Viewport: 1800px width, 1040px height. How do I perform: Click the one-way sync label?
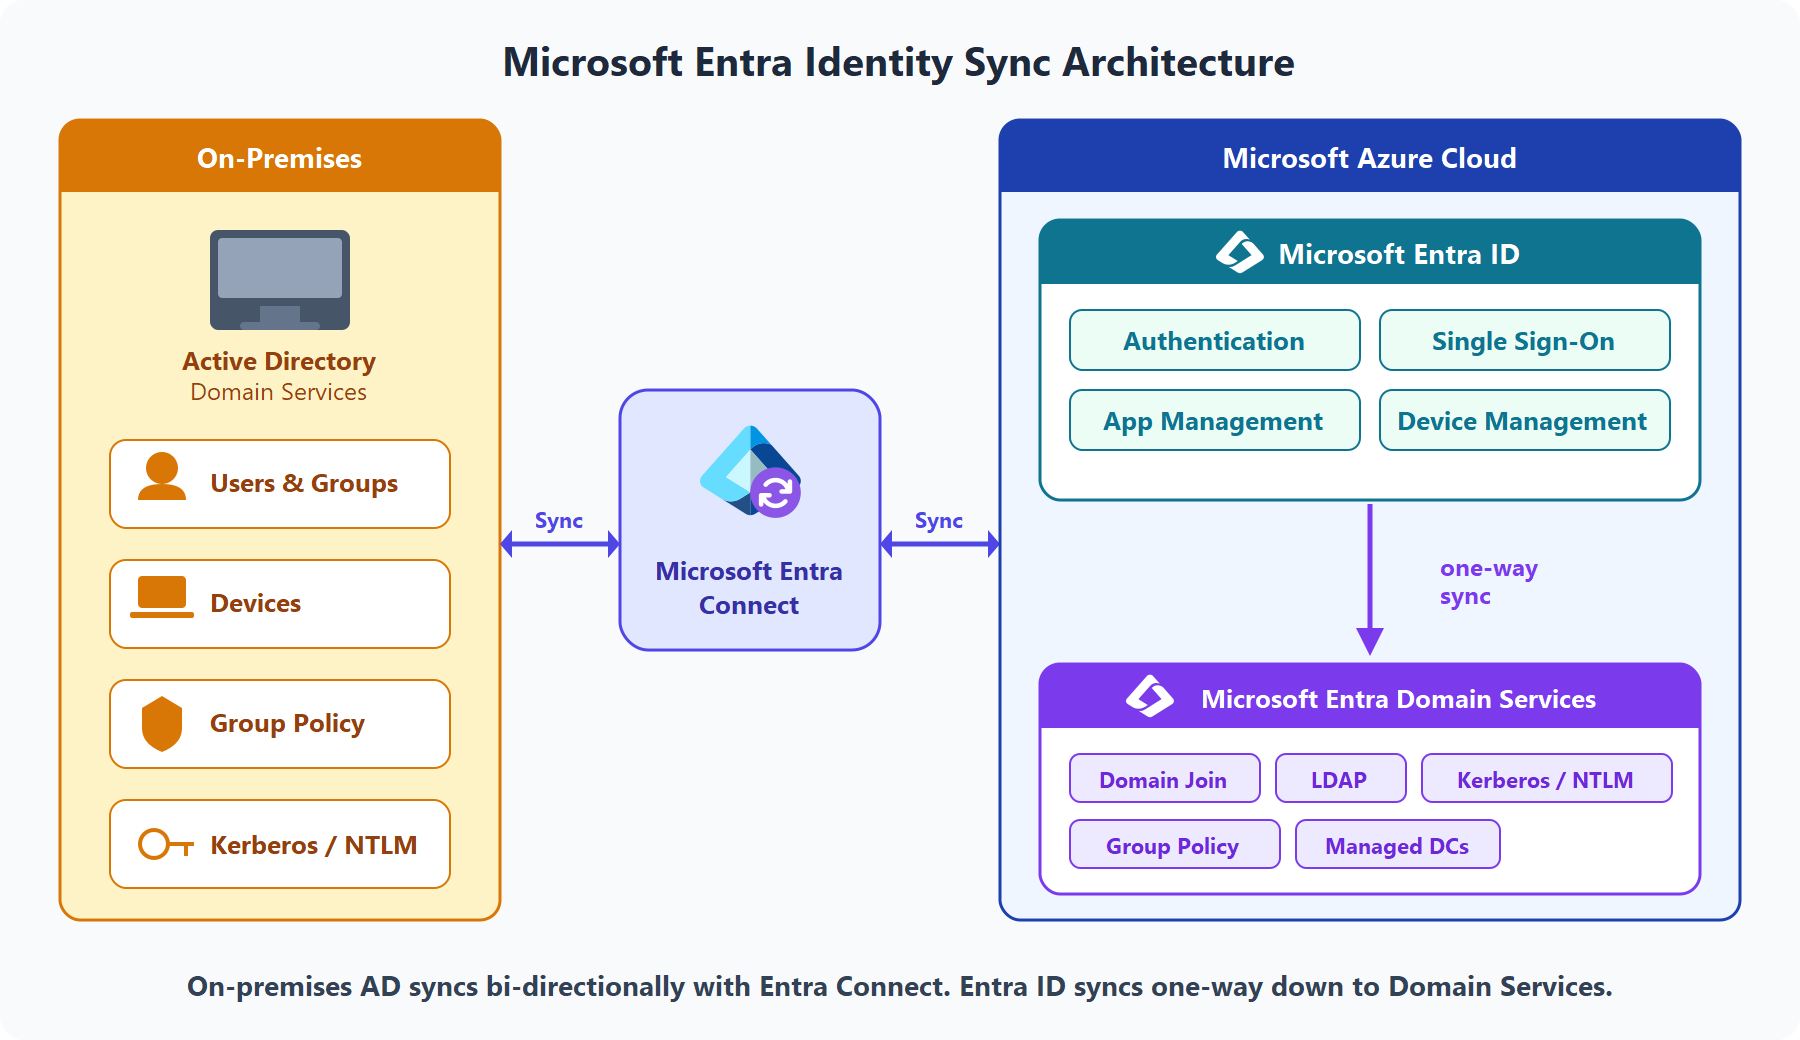(1489, 582)
